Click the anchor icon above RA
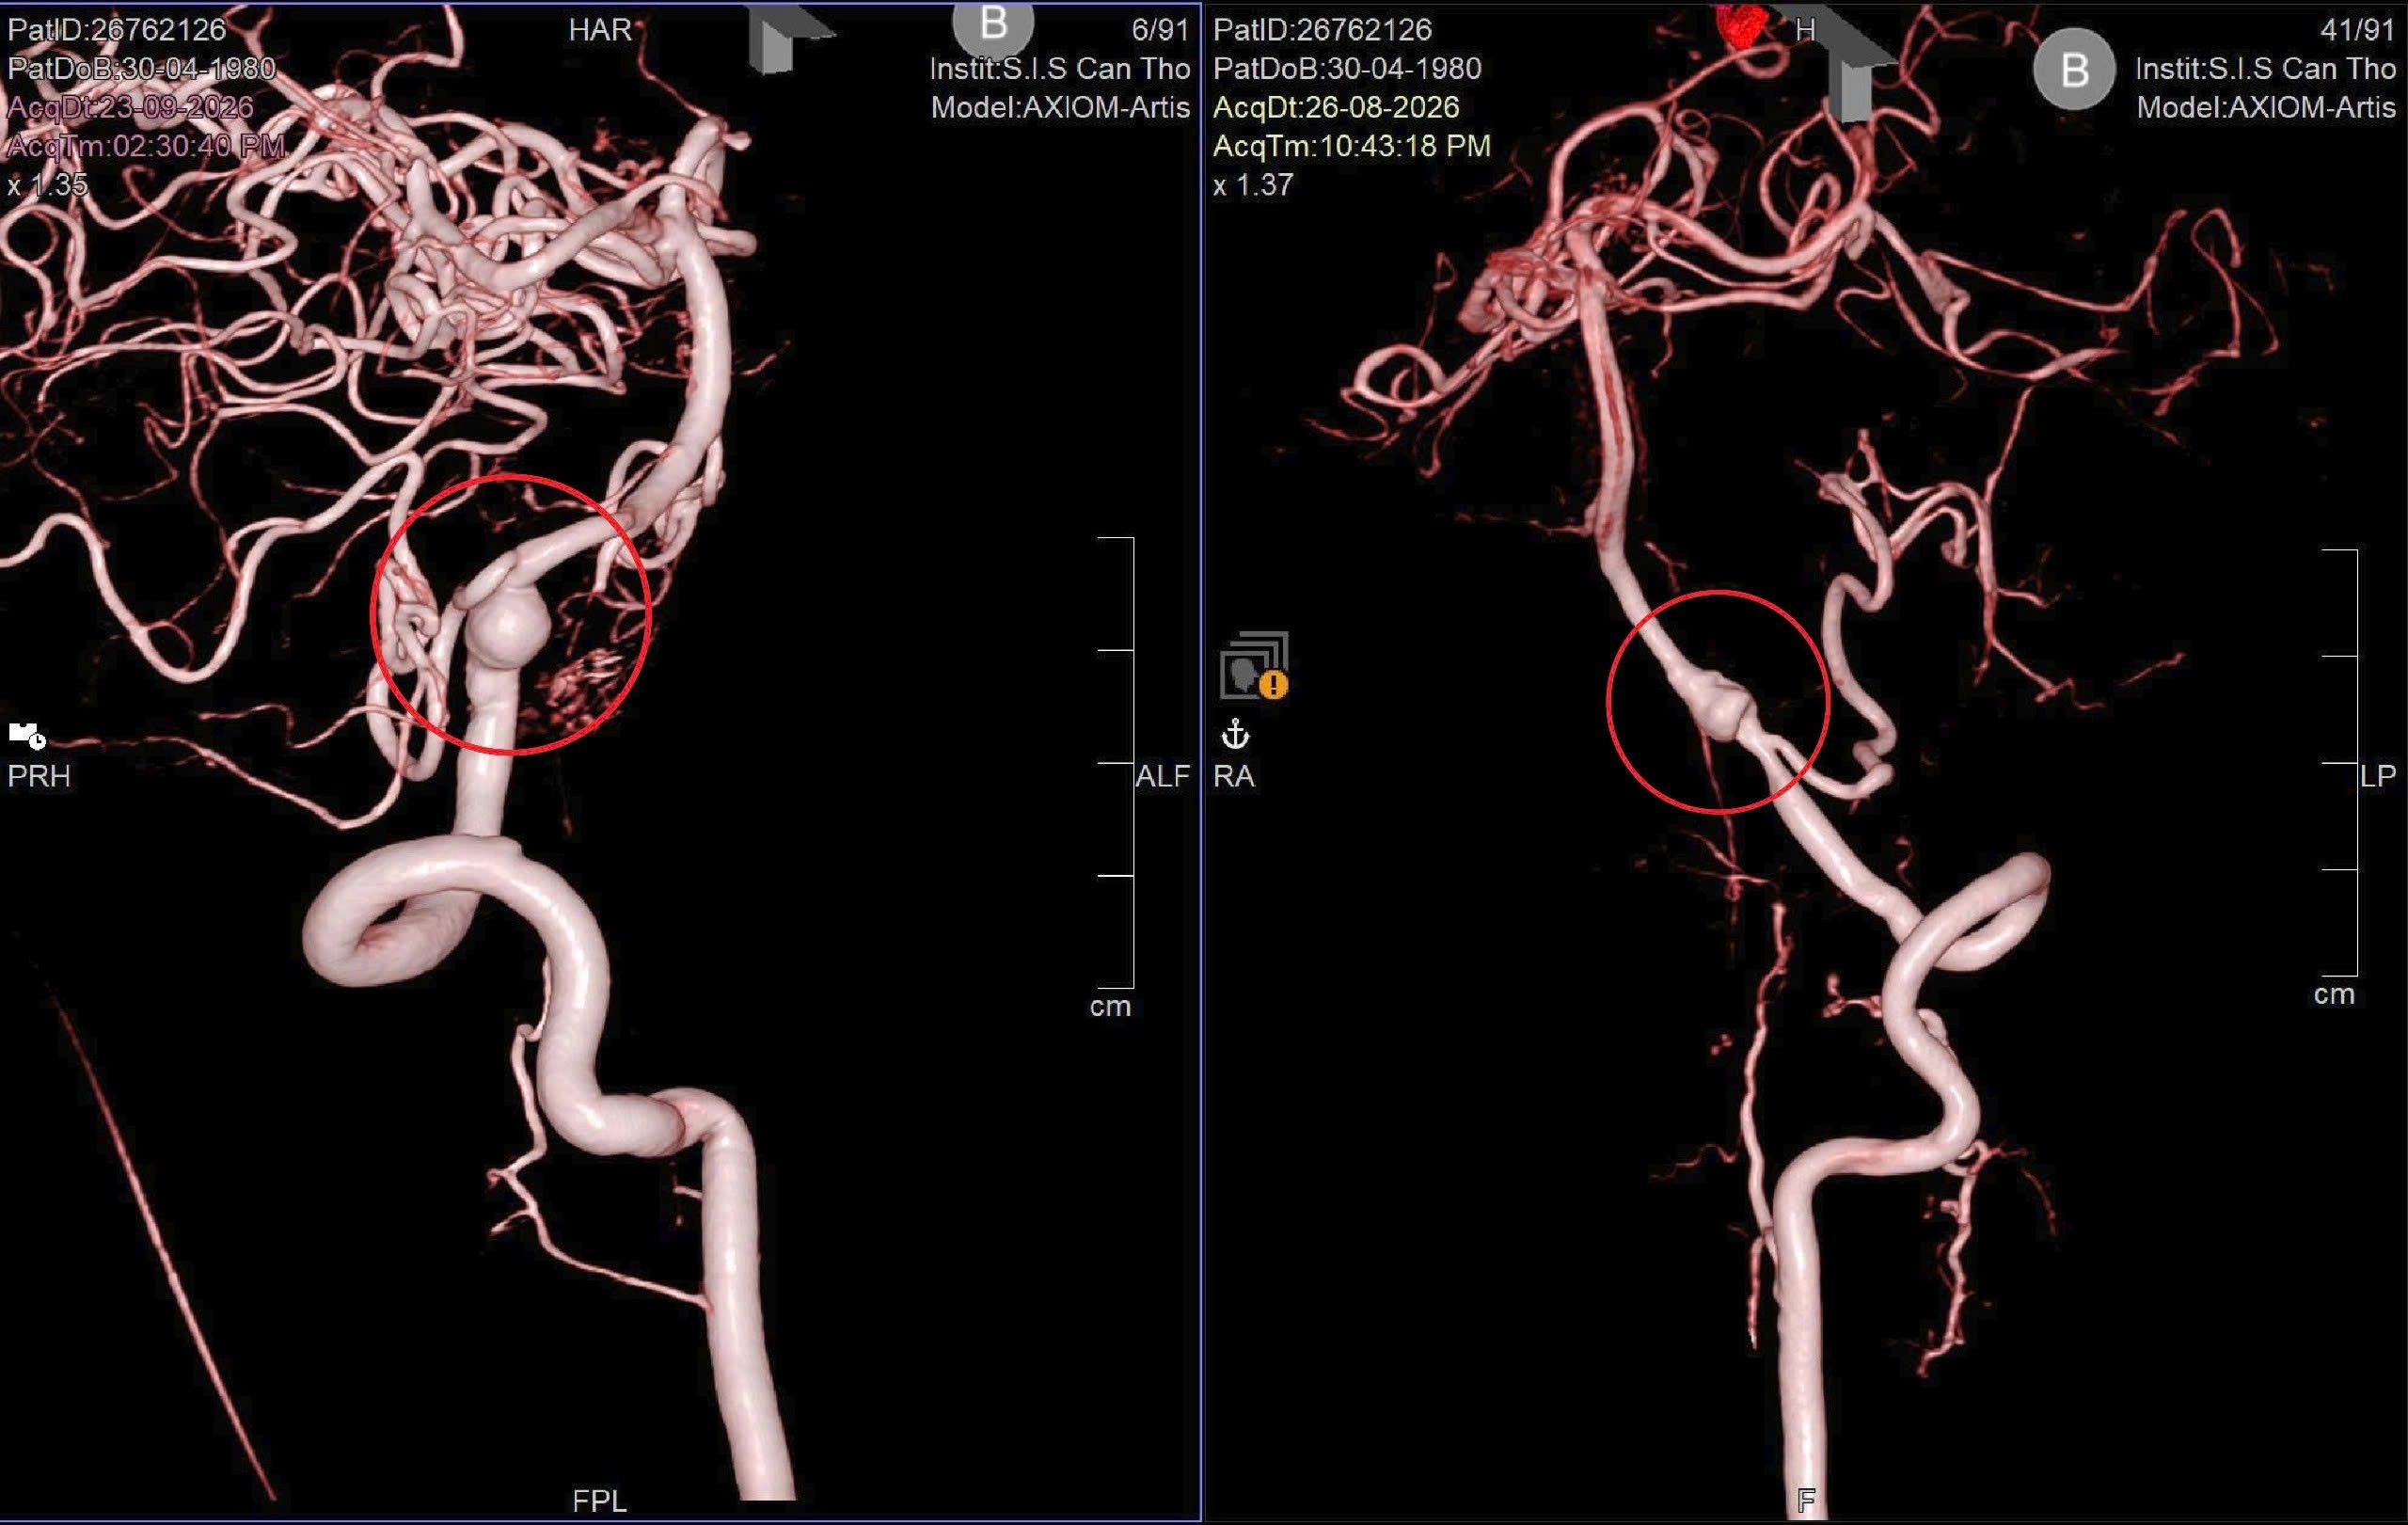2408x1525 pixels. 1236,735
